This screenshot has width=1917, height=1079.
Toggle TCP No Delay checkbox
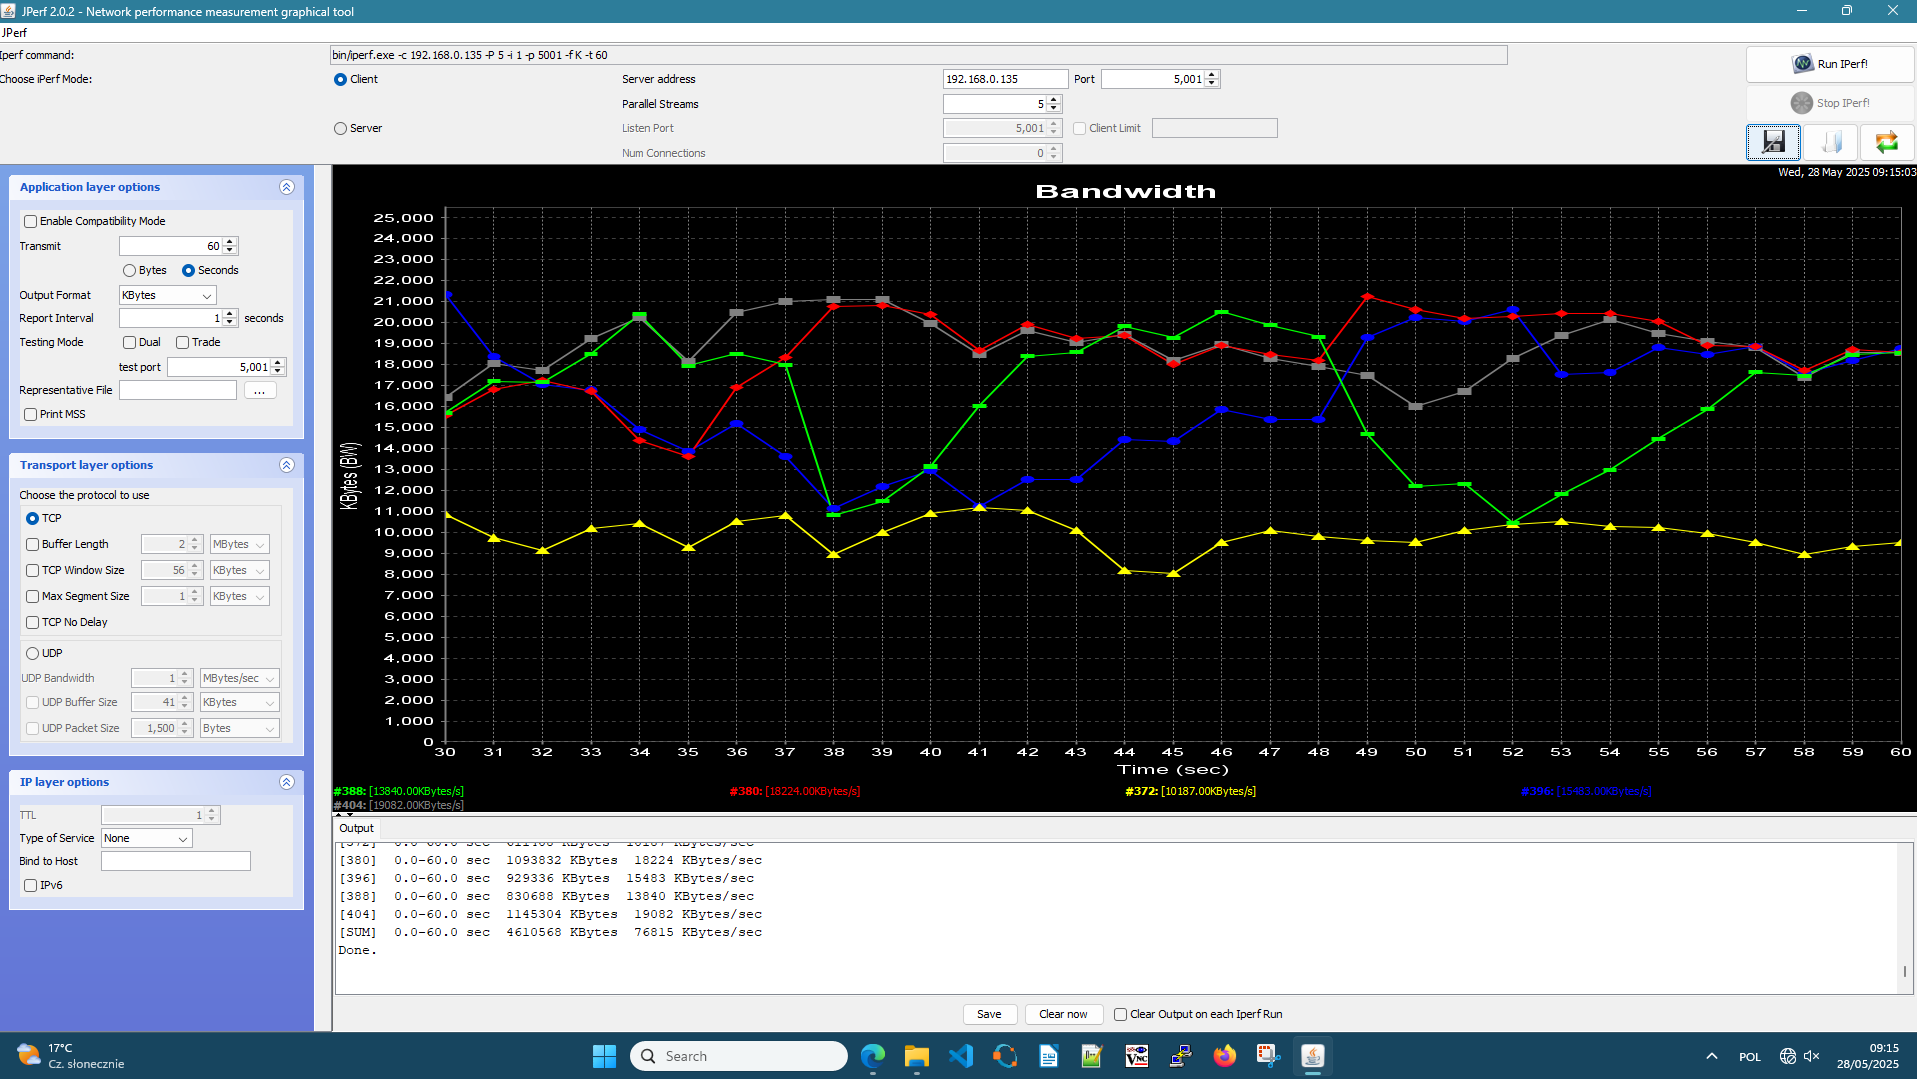pos(33,622)
